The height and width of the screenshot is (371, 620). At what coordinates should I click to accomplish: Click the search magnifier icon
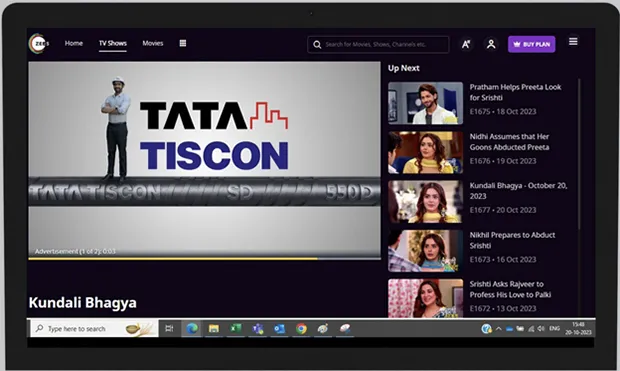click(317, 44)
